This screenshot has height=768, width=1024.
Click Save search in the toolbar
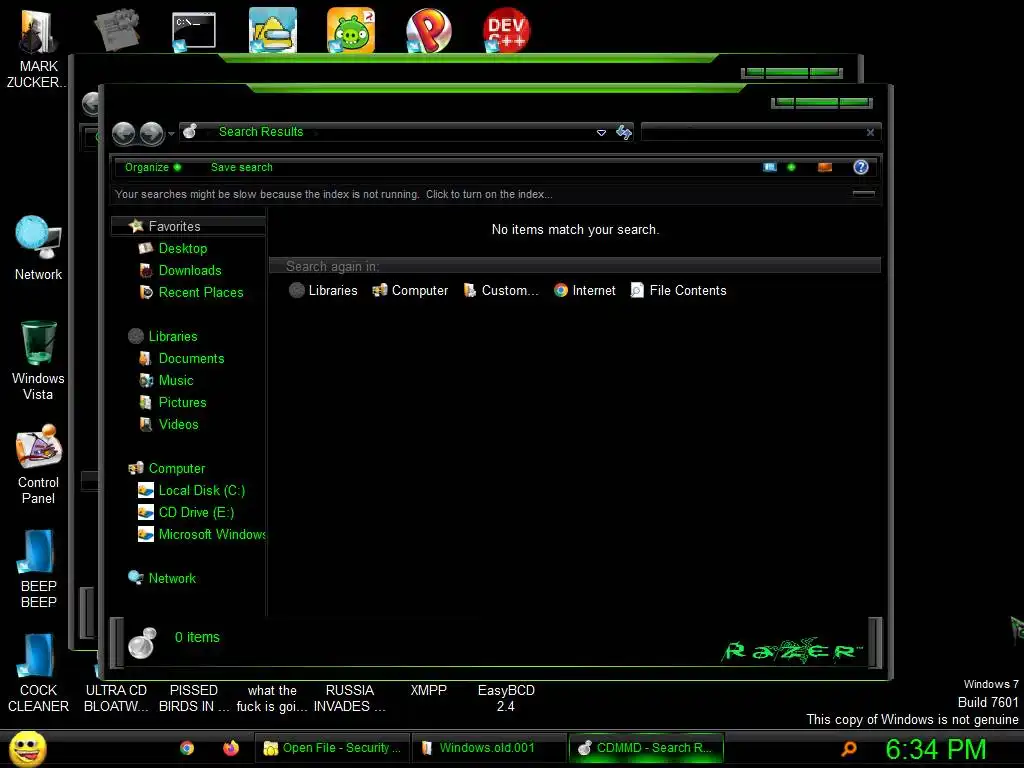coord(242,167)
